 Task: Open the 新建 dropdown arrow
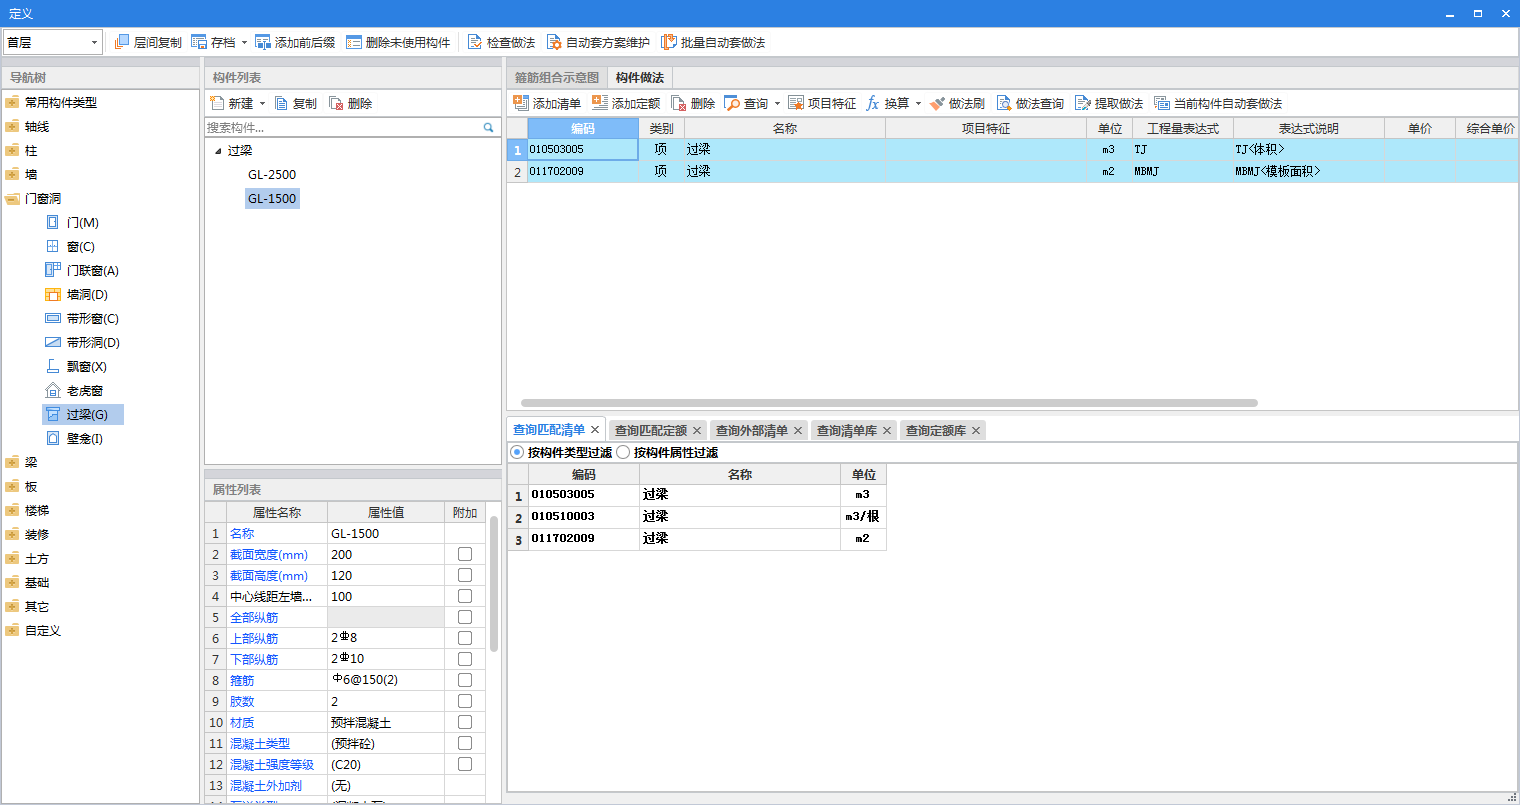(x=263, y=104)
